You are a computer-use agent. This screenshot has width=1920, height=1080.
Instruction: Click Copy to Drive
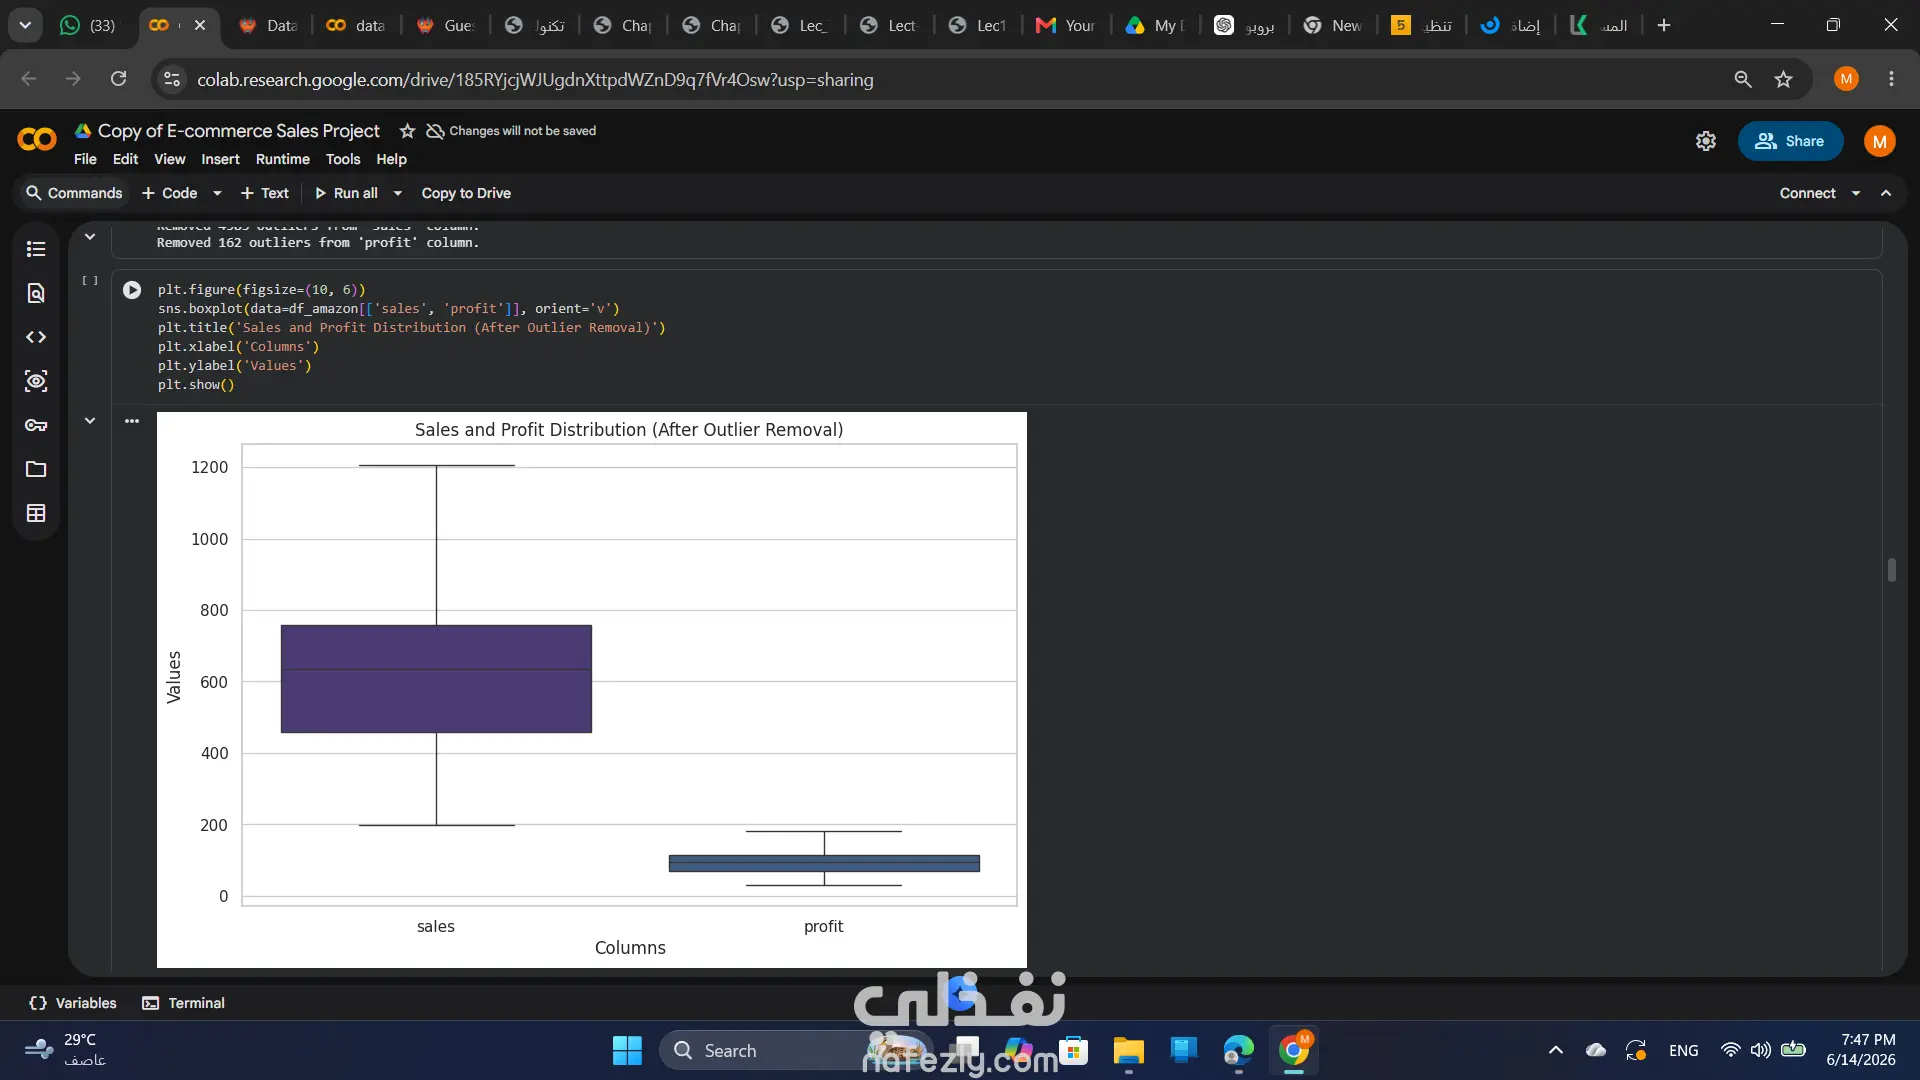(466, 193)
